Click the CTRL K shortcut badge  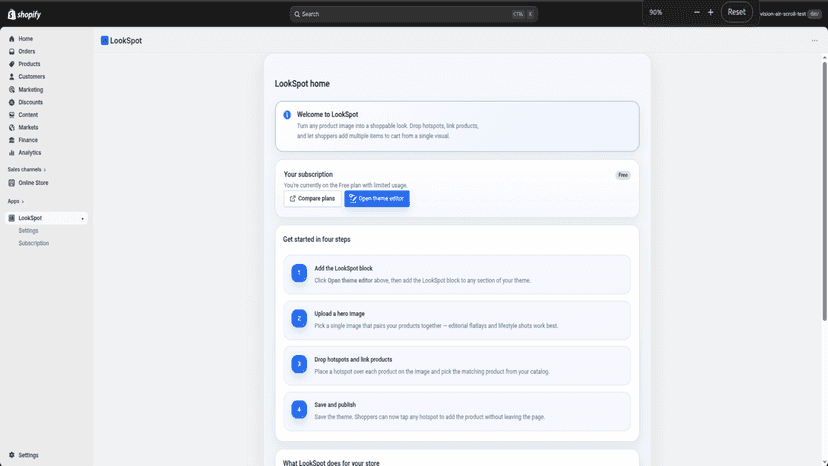coord(523,14)
